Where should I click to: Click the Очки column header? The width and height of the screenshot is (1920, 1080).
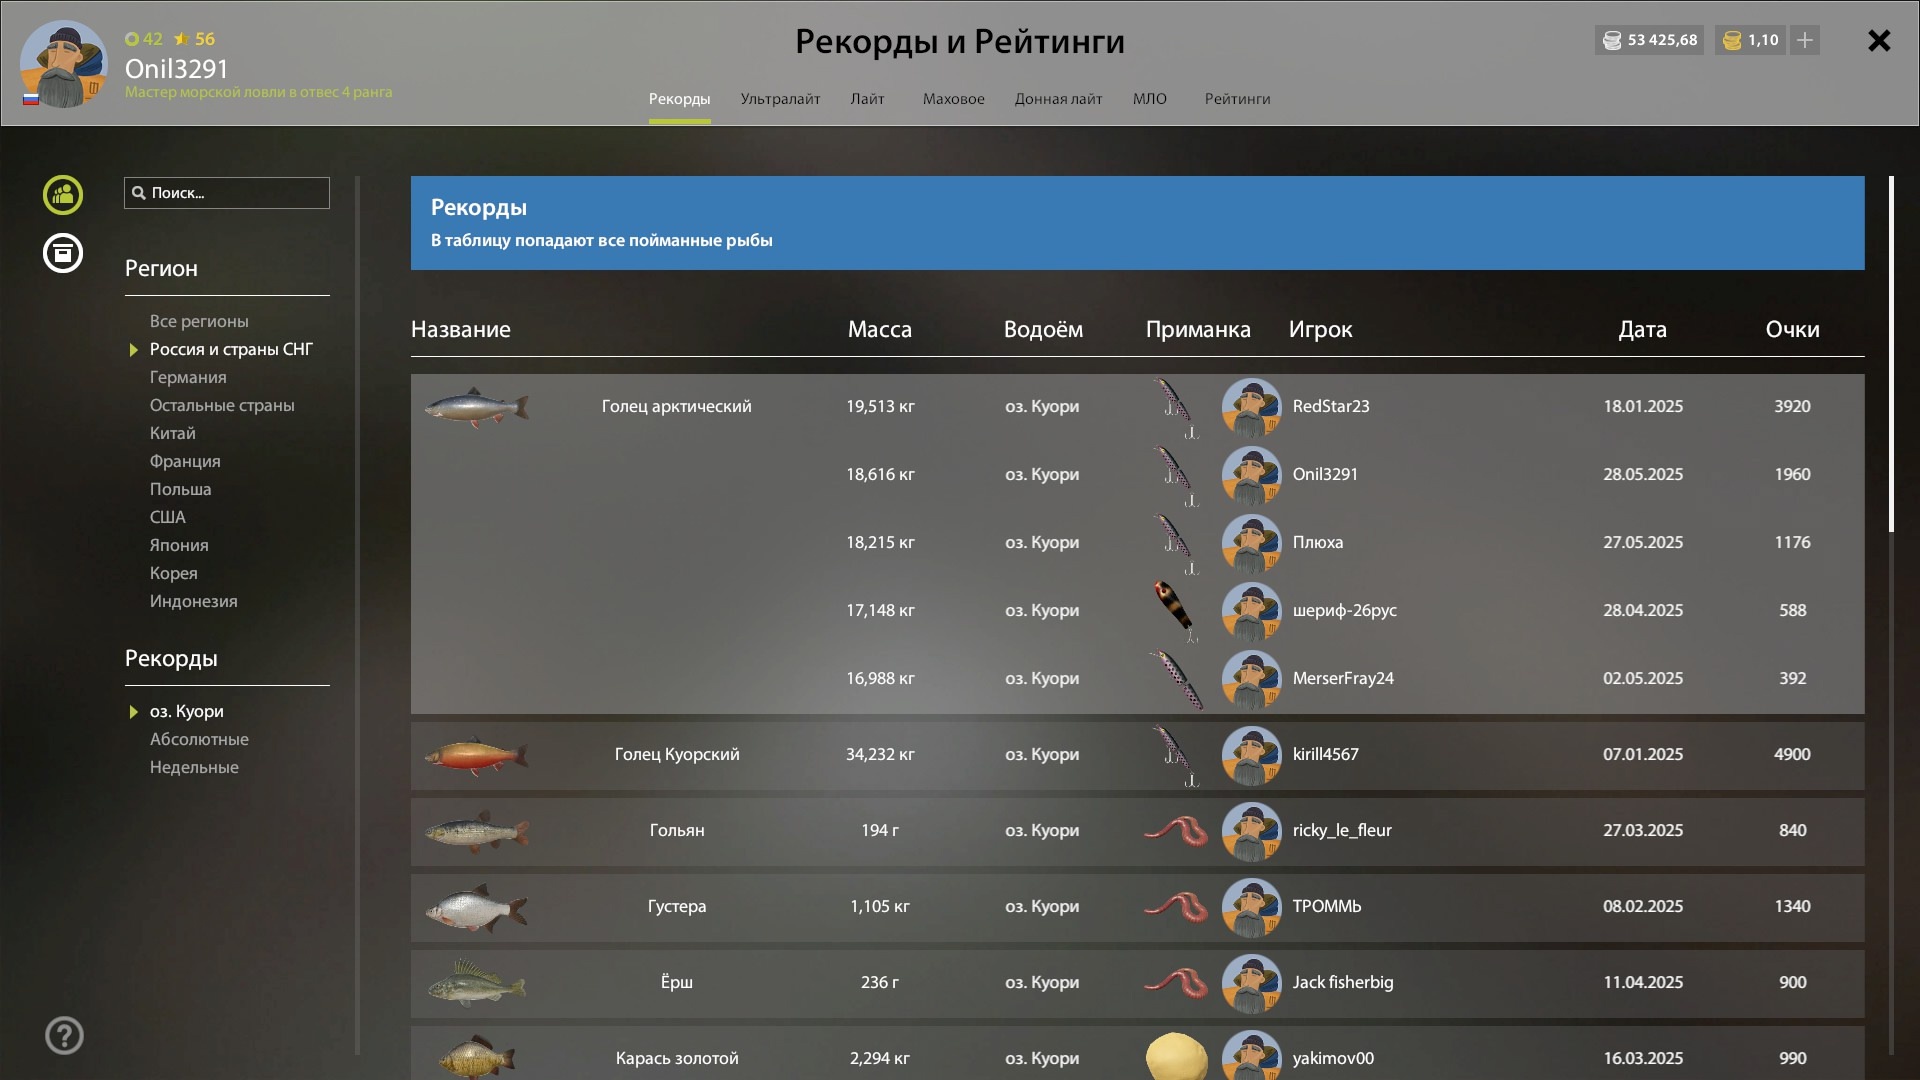1792,329
